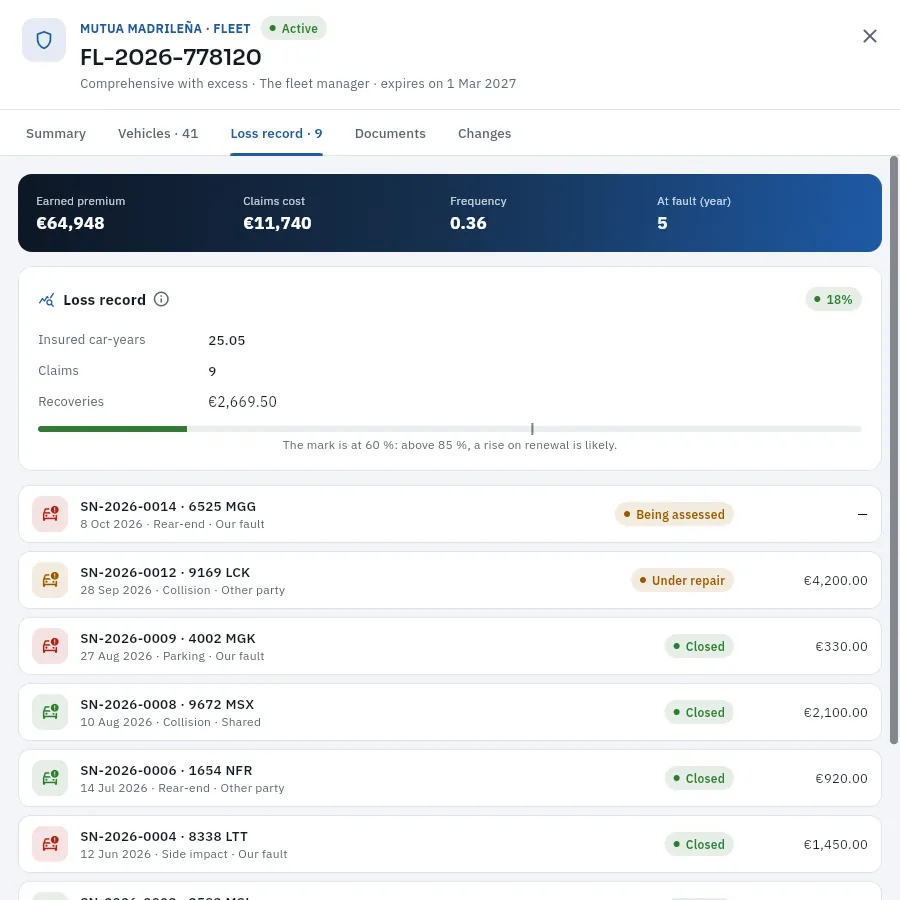The height and width of the screenshot is (900, 900).
Task: Click the chart icon beside Loss record heading
Action: tap(46, 300)
